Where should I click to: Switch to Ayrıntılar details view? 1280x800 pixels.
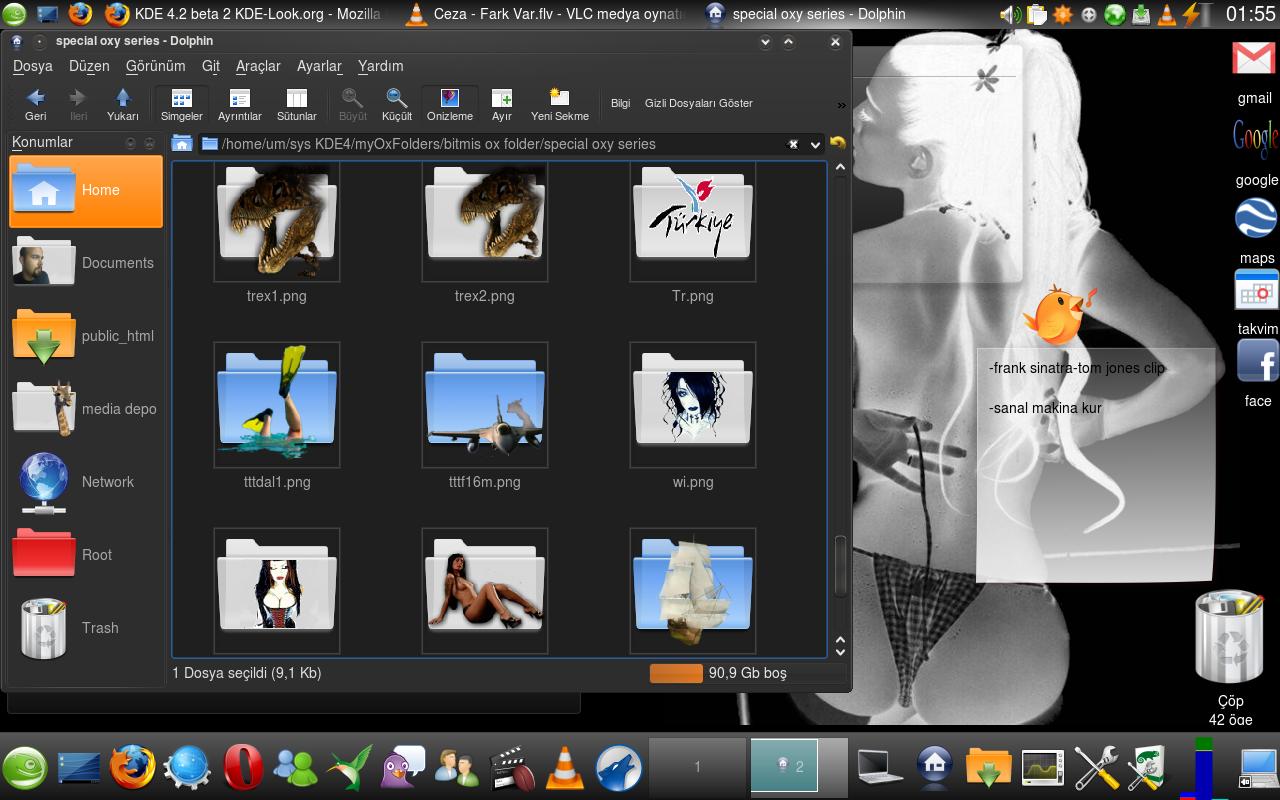coord(239,104)
